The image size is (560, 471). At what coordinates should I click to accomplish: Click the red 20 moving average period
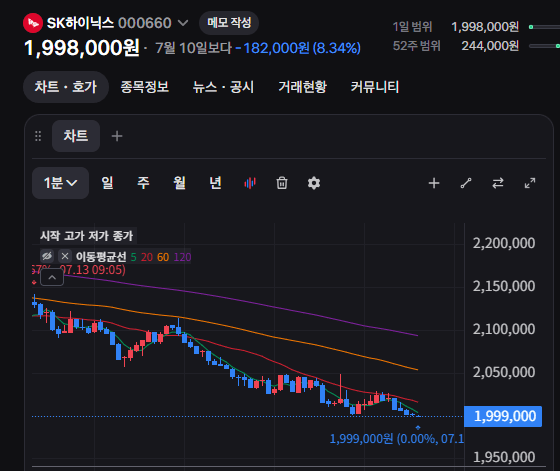147,257
